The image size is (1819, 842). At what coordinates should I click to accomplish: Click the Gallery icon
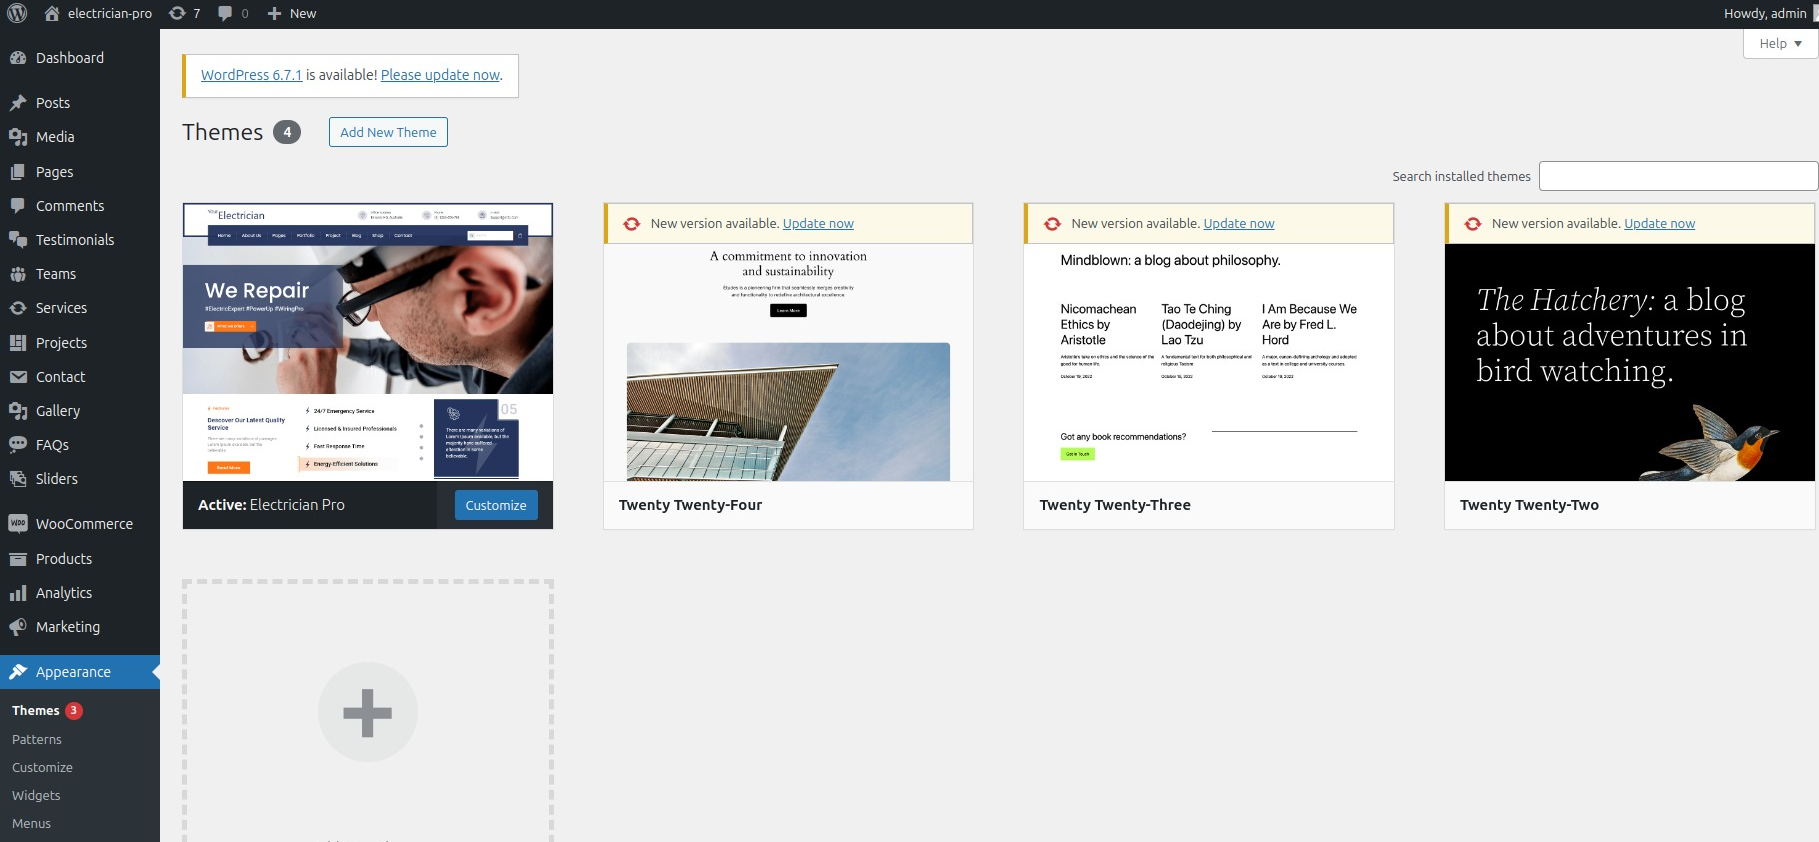coord(18,411)
